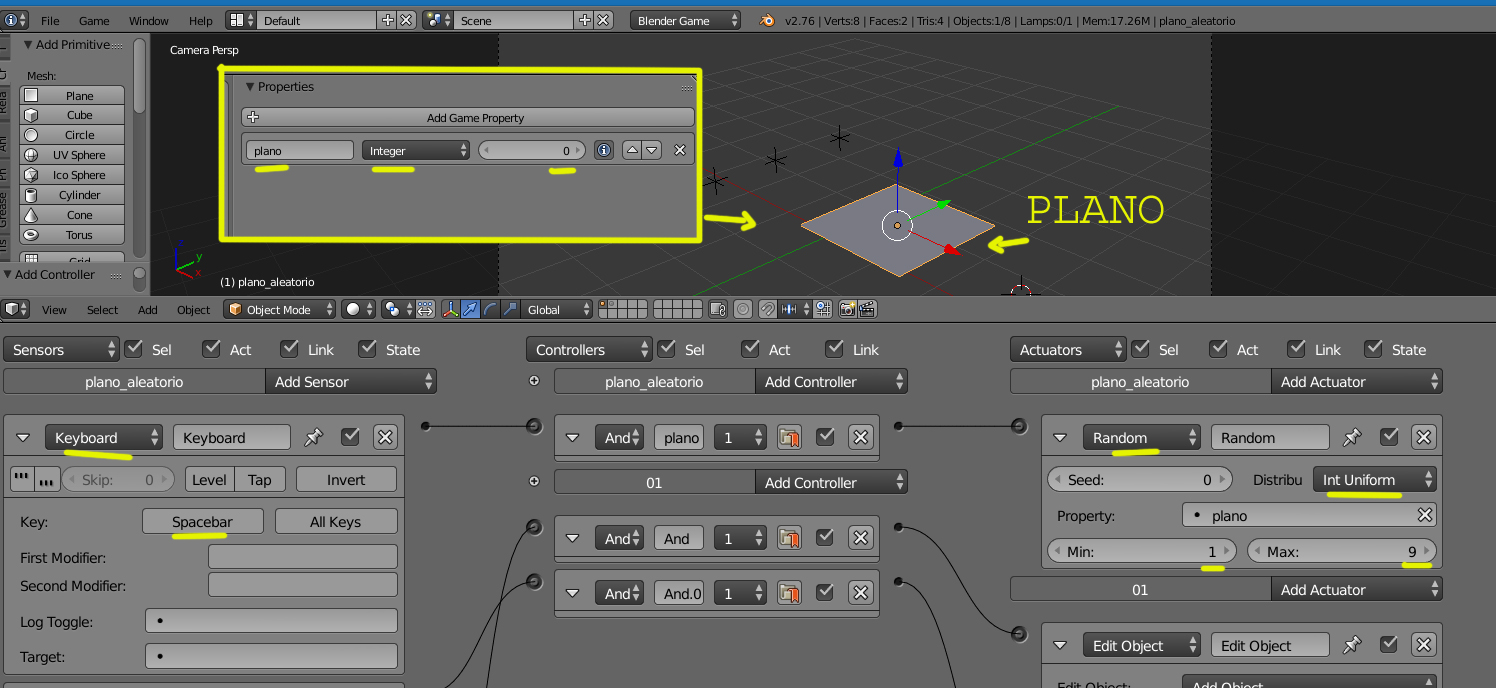Open the Integer property type dropdown

416,150
